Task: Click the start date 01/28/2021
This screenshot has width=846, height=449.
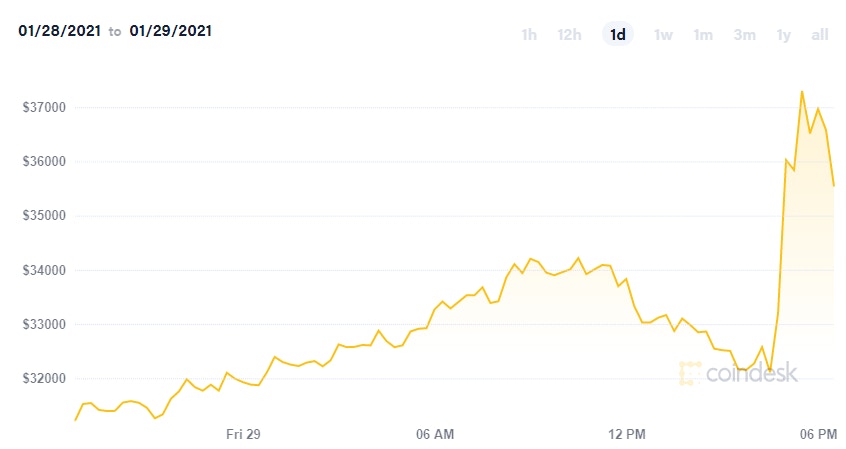Action: [x=59, y=31]
